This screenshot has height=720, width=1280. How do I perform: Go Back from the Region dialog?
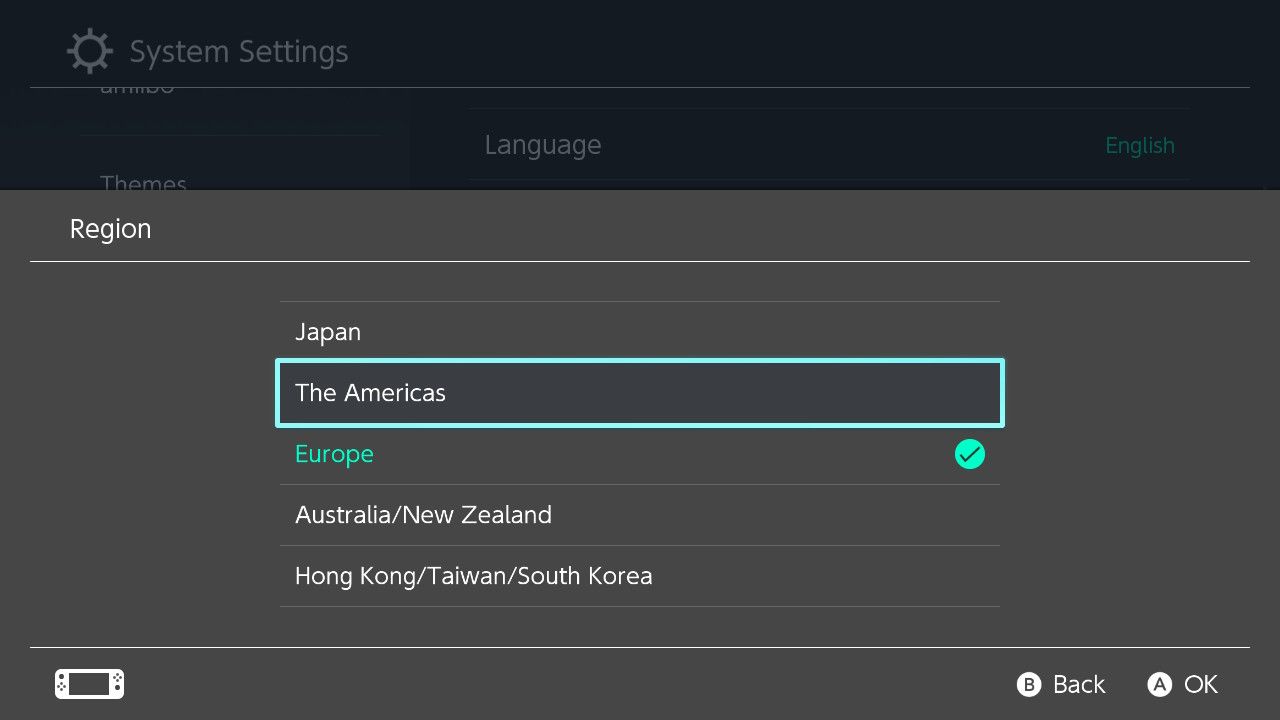tap(1060, 684)
